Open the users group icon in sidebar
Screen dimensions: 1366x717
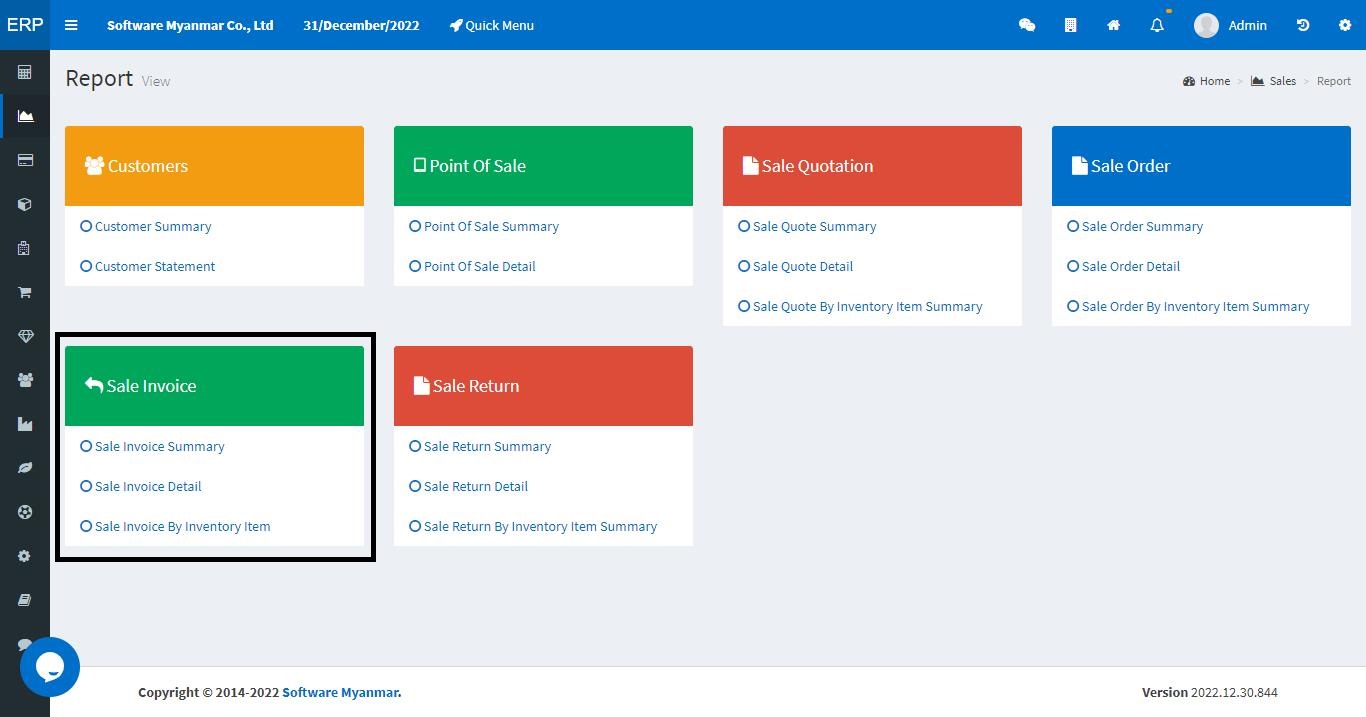pos(25,380)
